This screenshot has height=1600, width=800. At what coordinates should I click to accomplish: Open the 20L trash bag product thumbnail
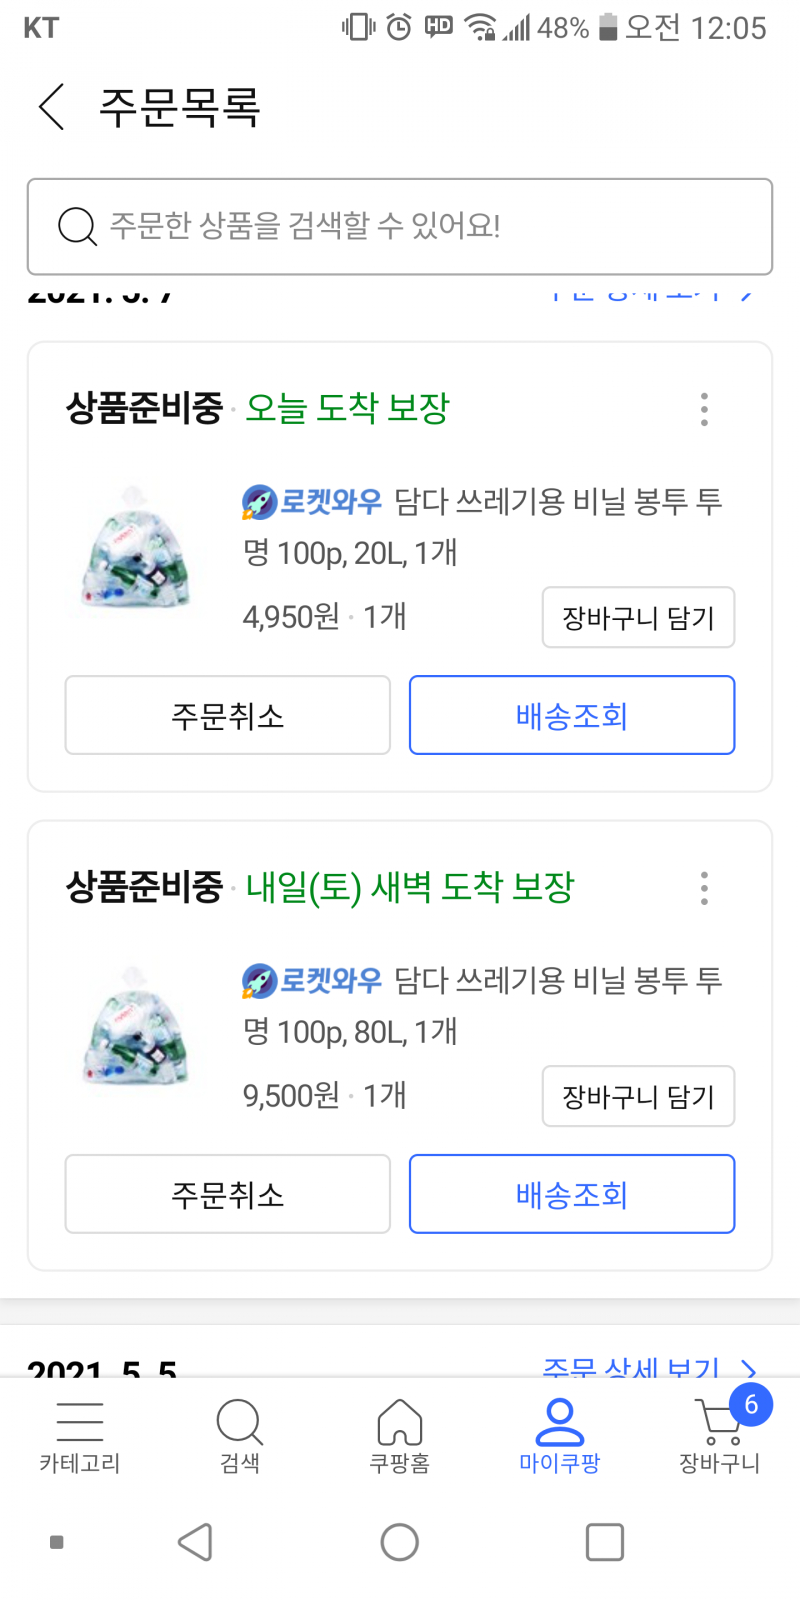click(x=135, y=551)
